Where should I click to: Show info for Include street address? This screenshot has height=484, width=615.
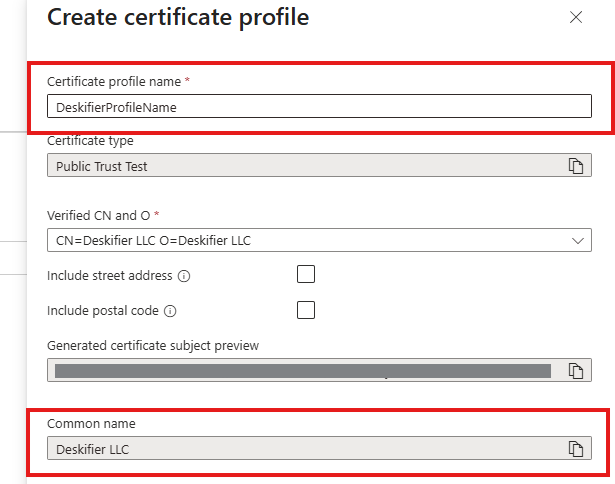click(x=184, y=276)
